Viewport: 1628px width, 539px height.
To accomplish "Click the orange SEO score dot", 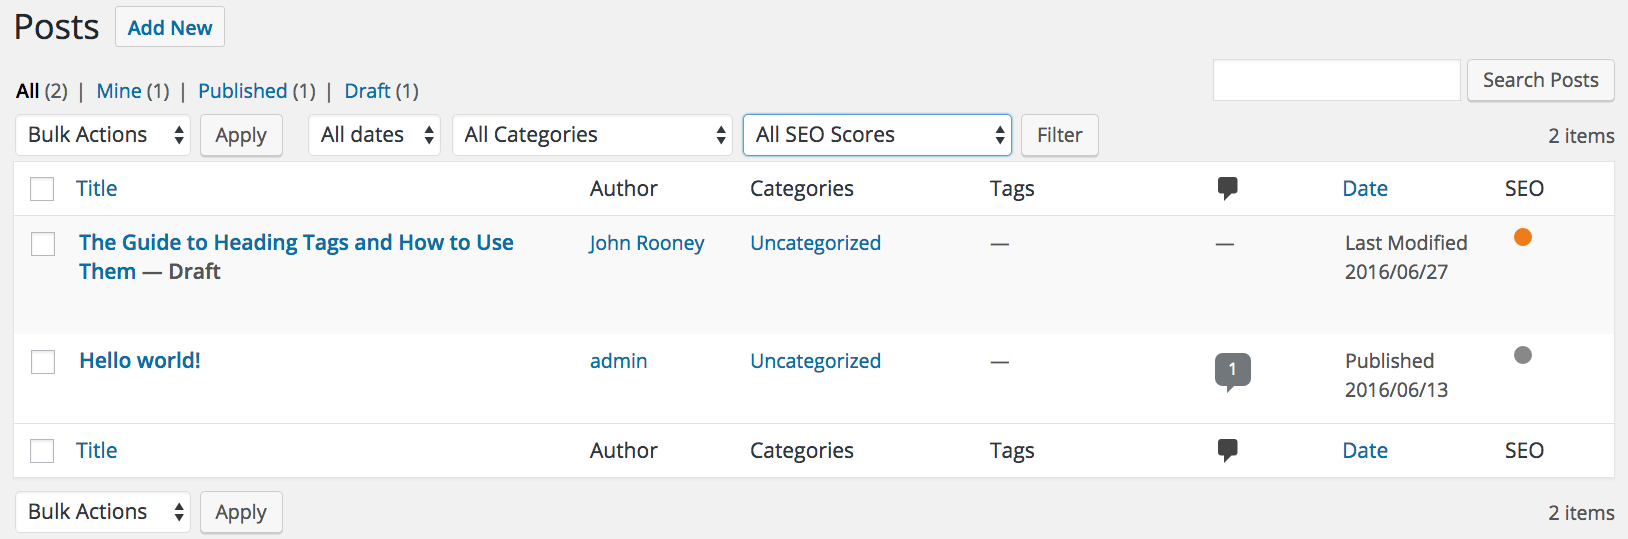I will (x=1522, y=237).
